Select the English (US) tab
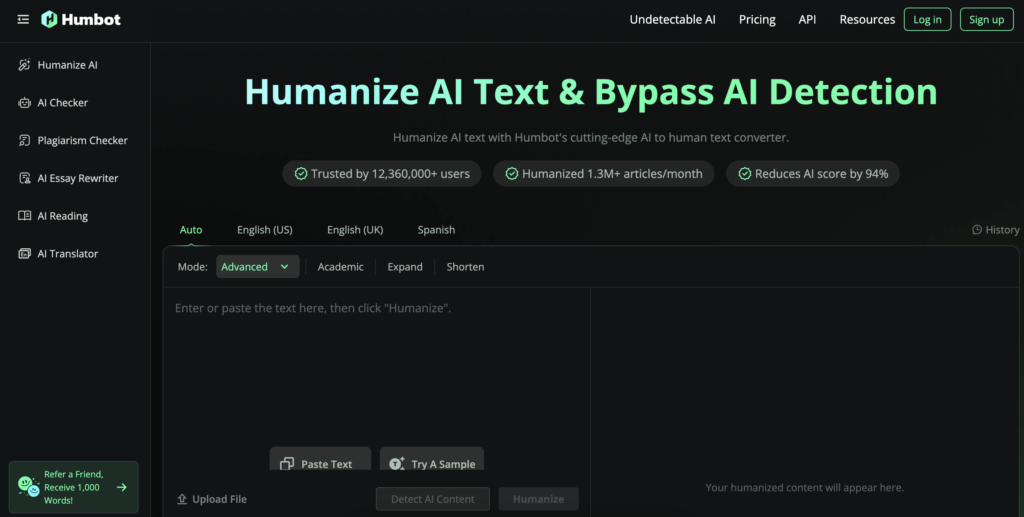The image size is (1024, 517). click(264, 230)
